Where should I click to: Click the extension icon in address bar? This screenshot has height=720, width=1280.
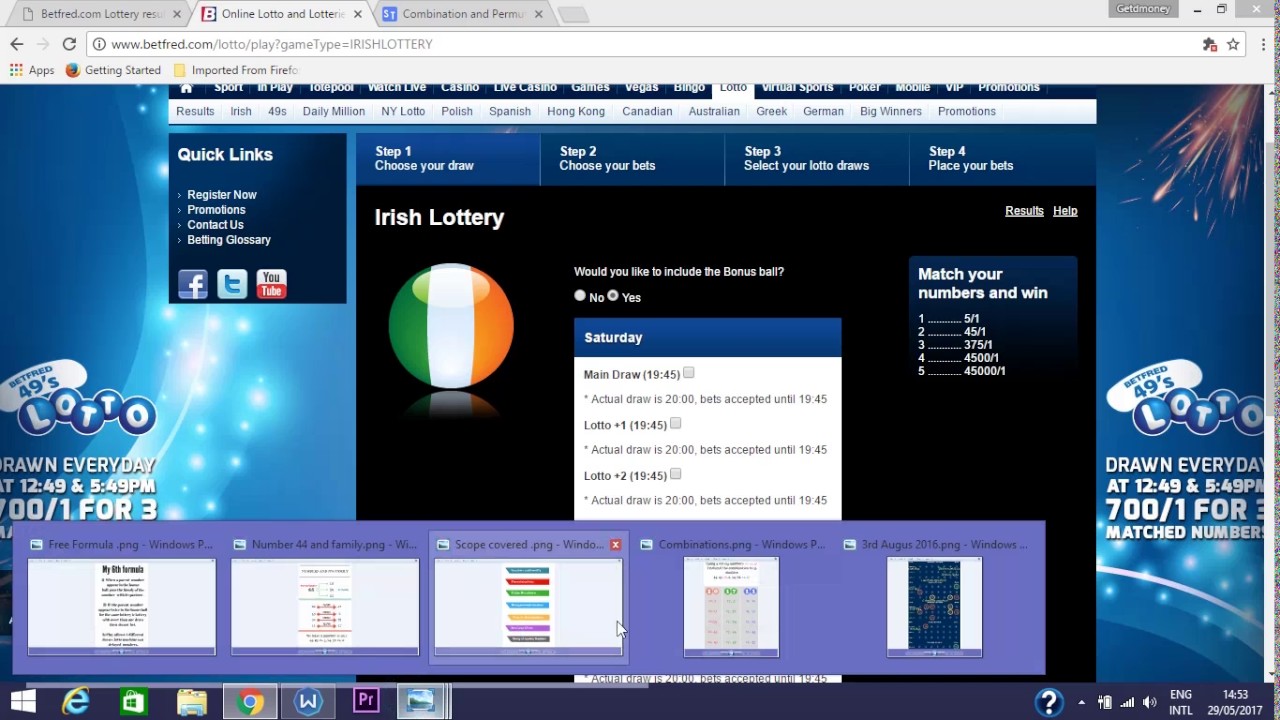(1209, 44)
